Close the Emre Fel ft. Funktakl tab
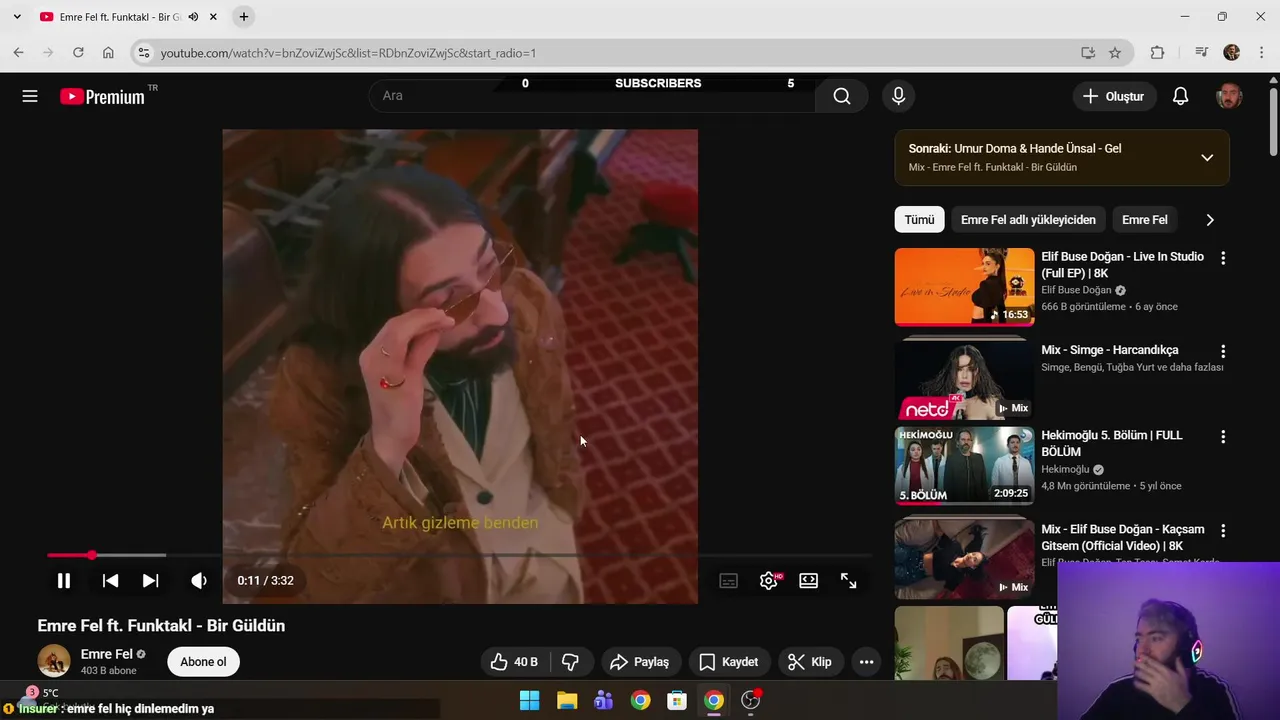Screen dimensions: 1280x720 (213, 17)
